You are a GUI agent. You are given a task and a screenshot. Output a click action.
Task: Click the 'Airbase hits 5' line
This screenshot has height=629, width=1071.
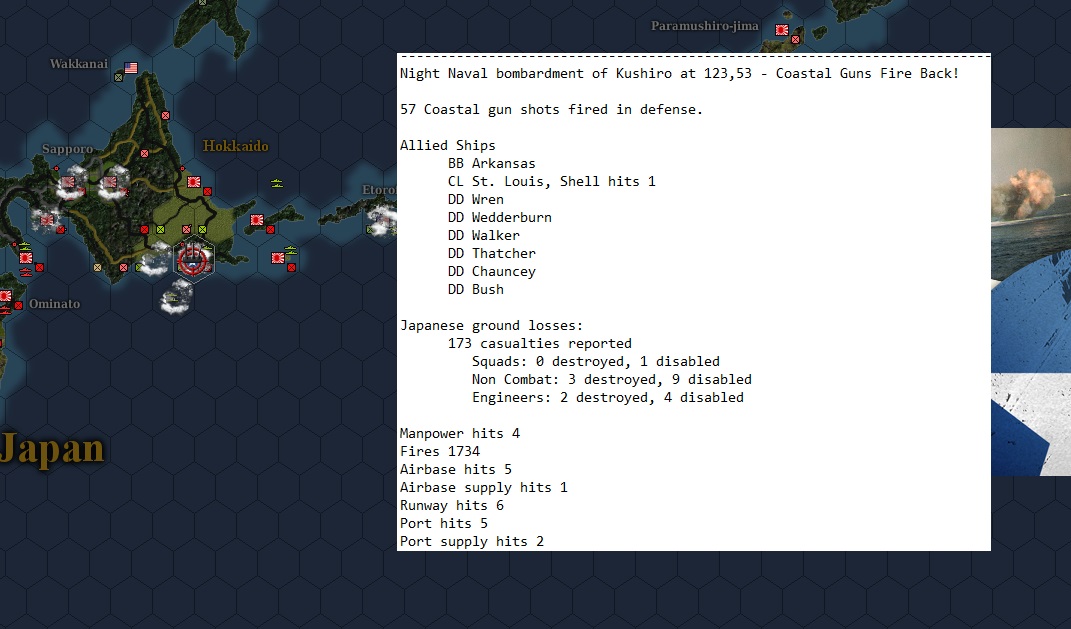click(456, 469)
